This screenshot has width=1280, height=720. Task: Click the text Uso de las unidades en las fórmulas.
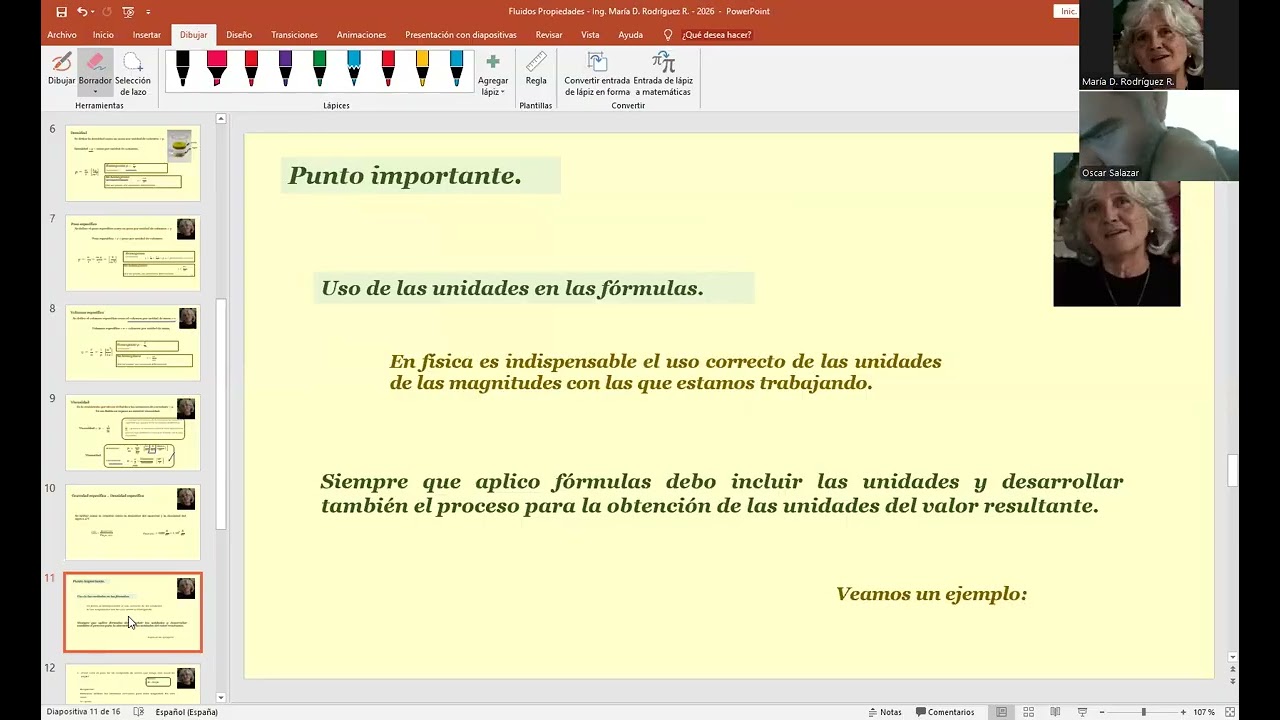(x=512, y=288)
